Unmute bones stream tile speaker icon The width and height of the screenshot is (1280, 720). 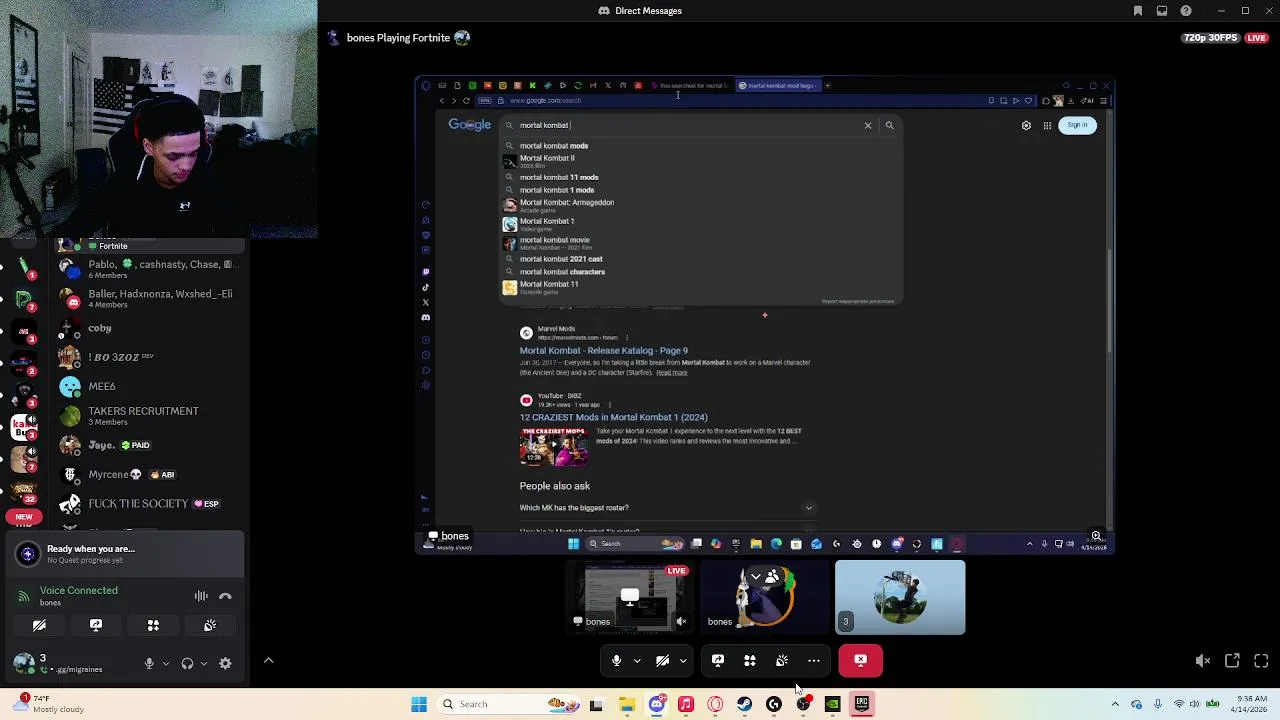(681, 621)
